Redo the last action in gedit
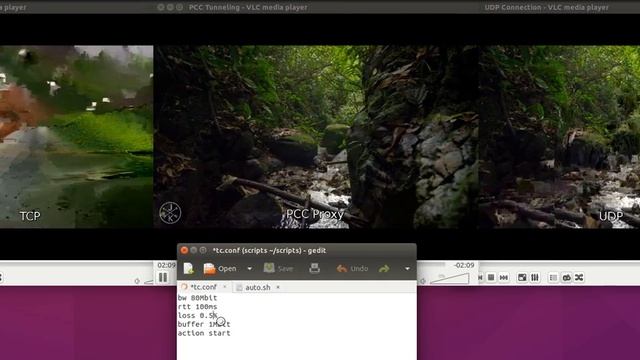Screen dimensions: 640x360 [x=384, y=269]
